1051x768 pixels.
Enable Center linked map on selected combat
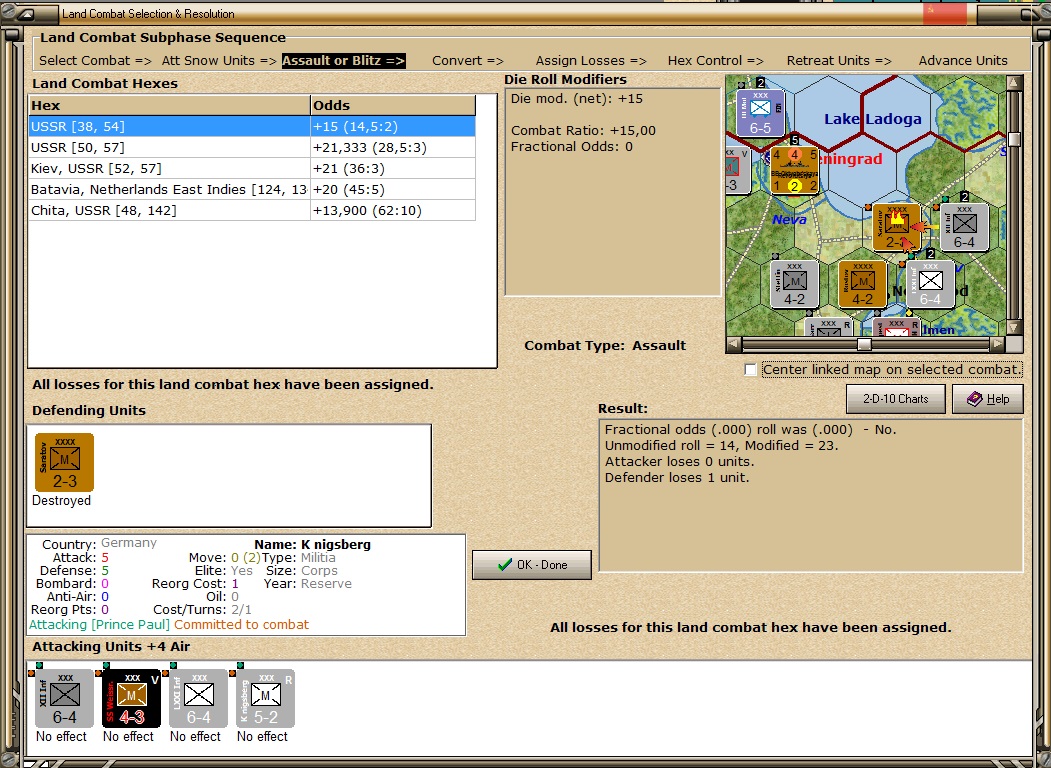751,370
